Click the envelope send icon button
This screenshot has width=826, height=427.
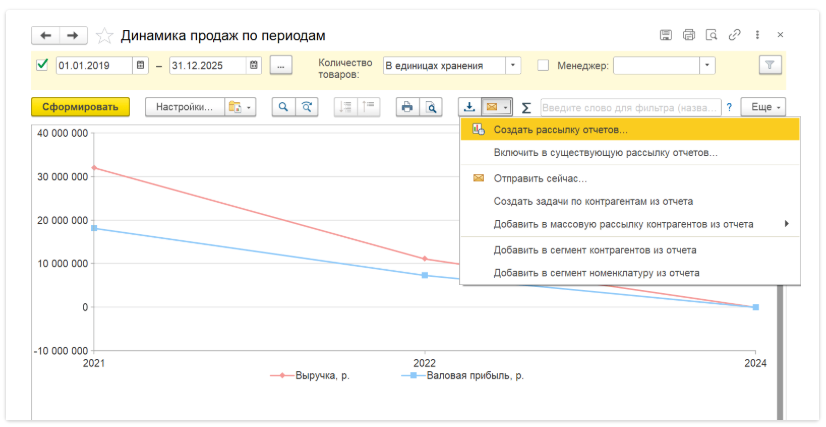497,107
